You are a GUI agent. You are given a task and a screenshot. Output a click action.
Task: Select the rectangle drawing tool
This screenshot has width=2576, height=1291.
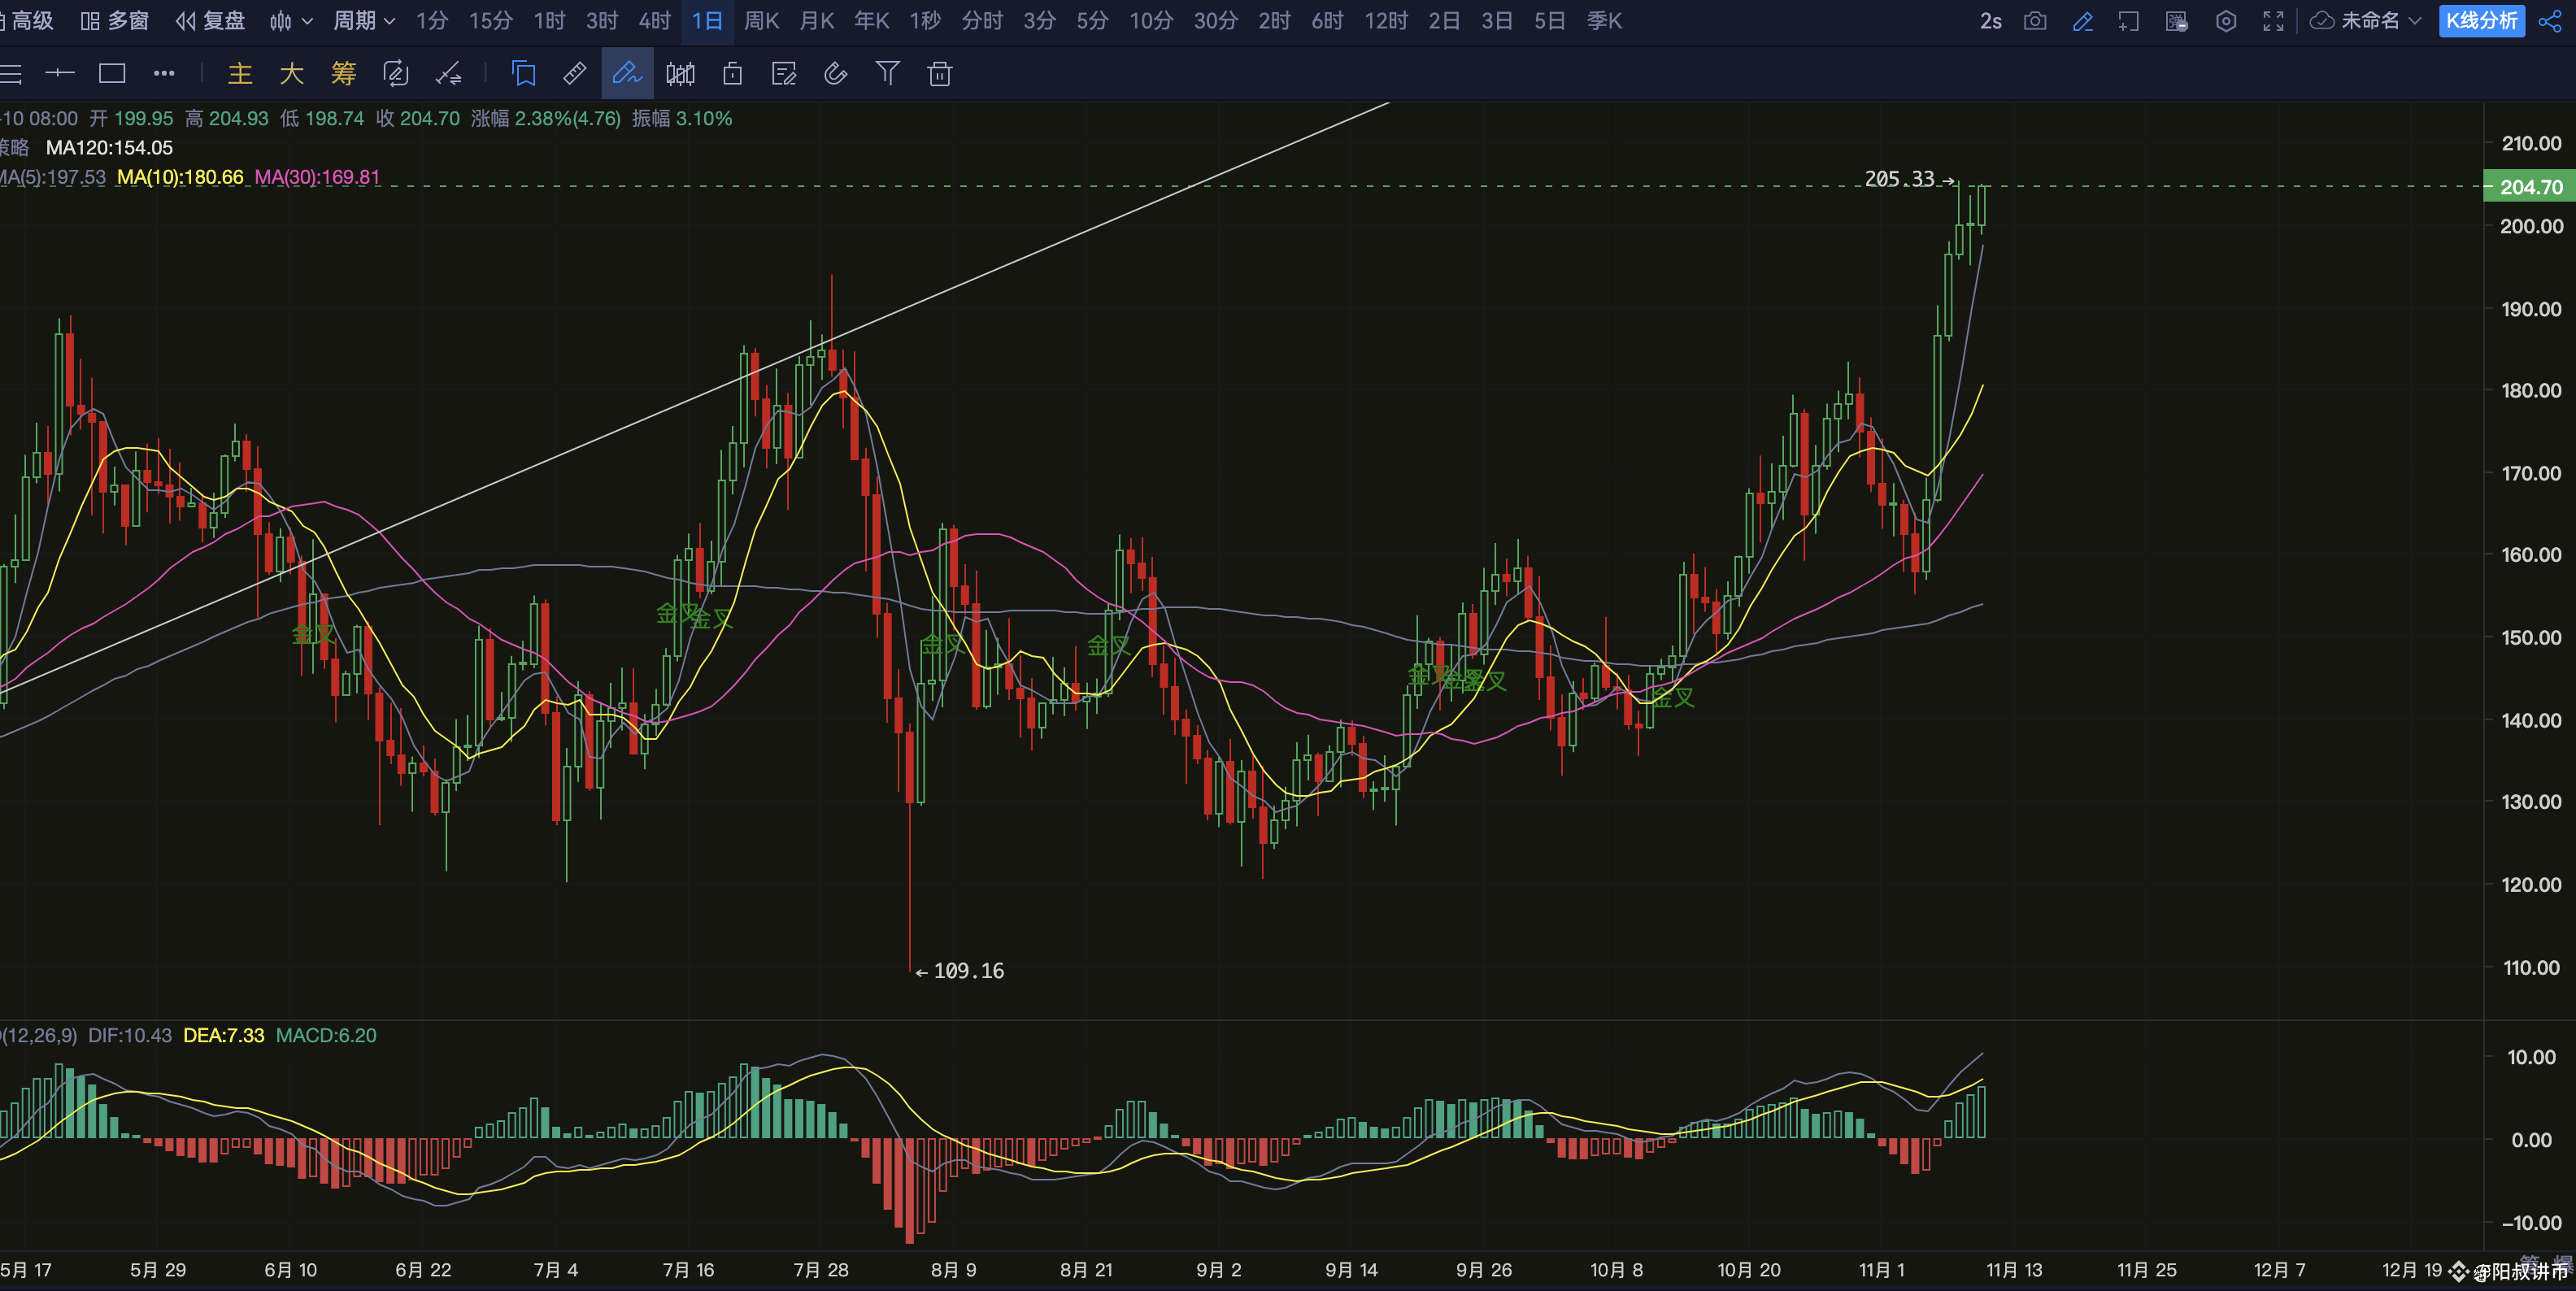coord(112,73)
